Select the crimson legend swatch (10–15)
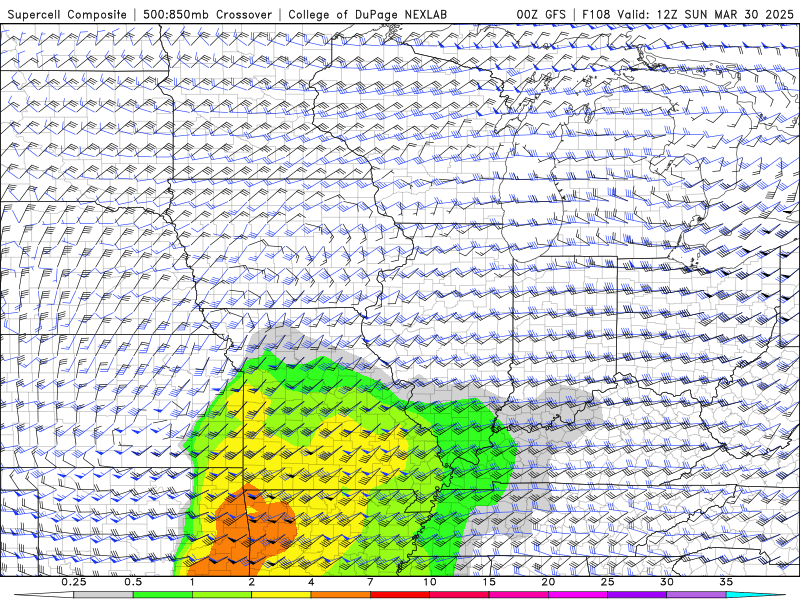 tap(459, 595)
